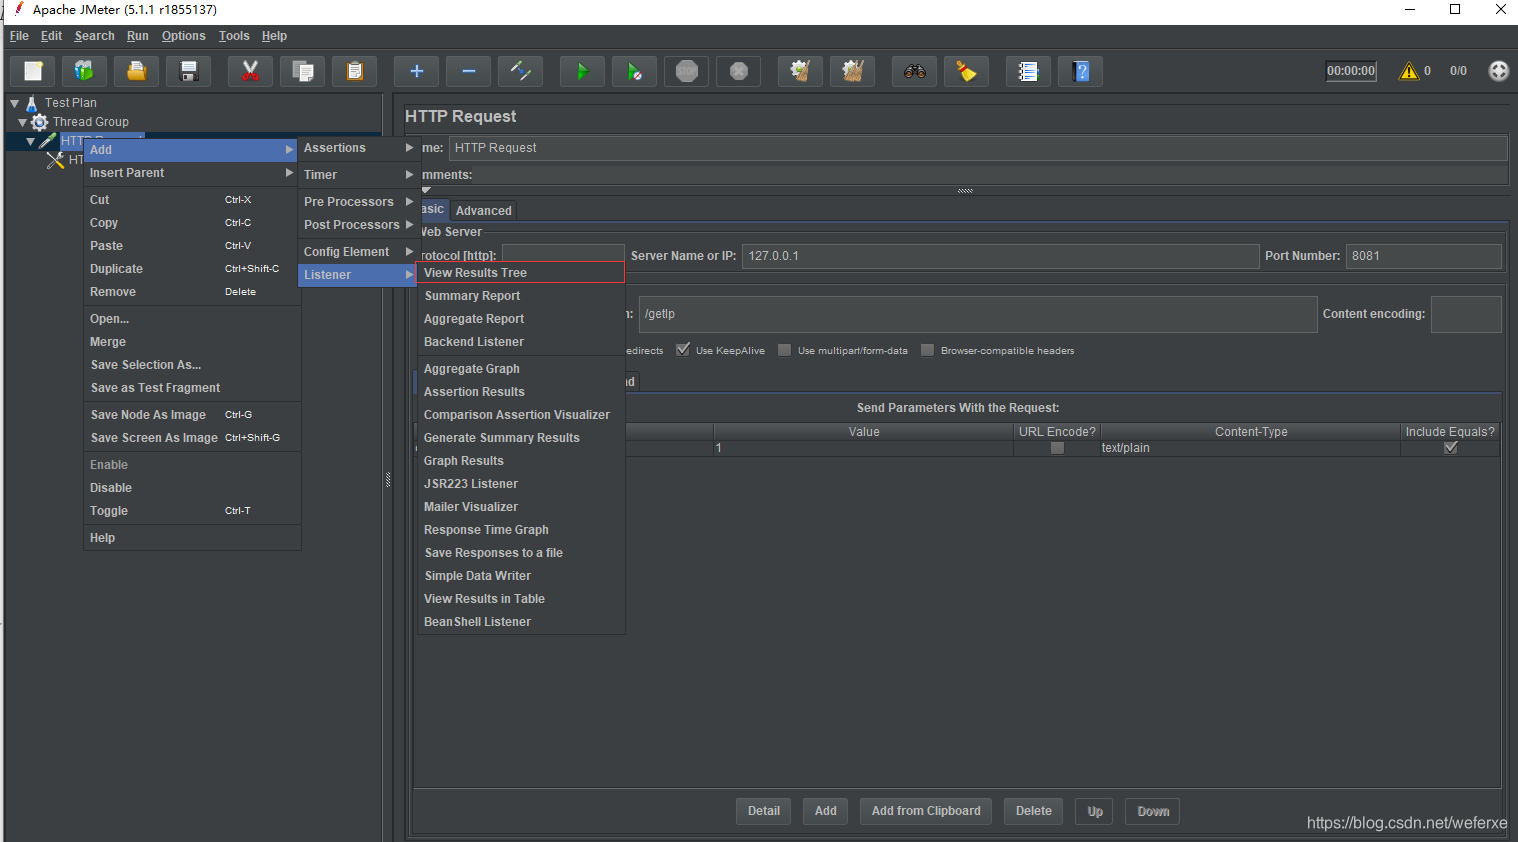Open the Post Processors submenu
1518x842 pixels.
tap(357, 225)
